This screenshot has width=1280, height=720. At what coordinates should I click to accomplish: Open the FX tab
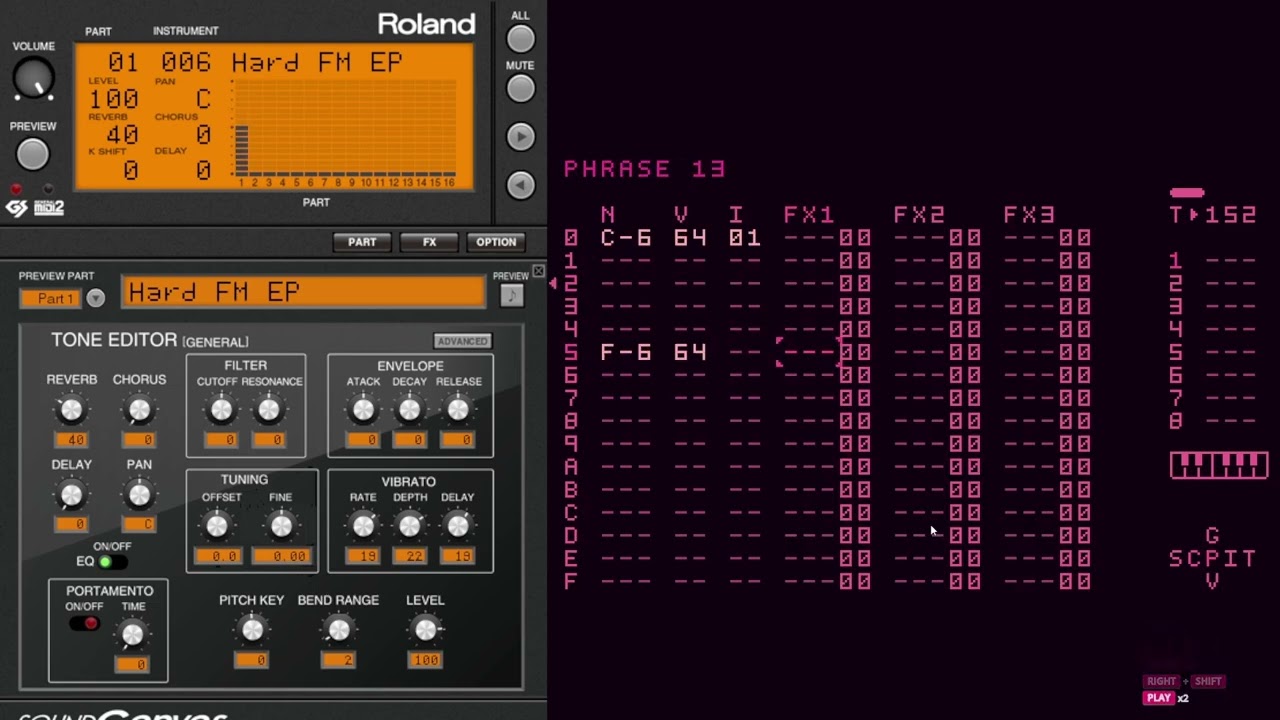tap(429, 242)
